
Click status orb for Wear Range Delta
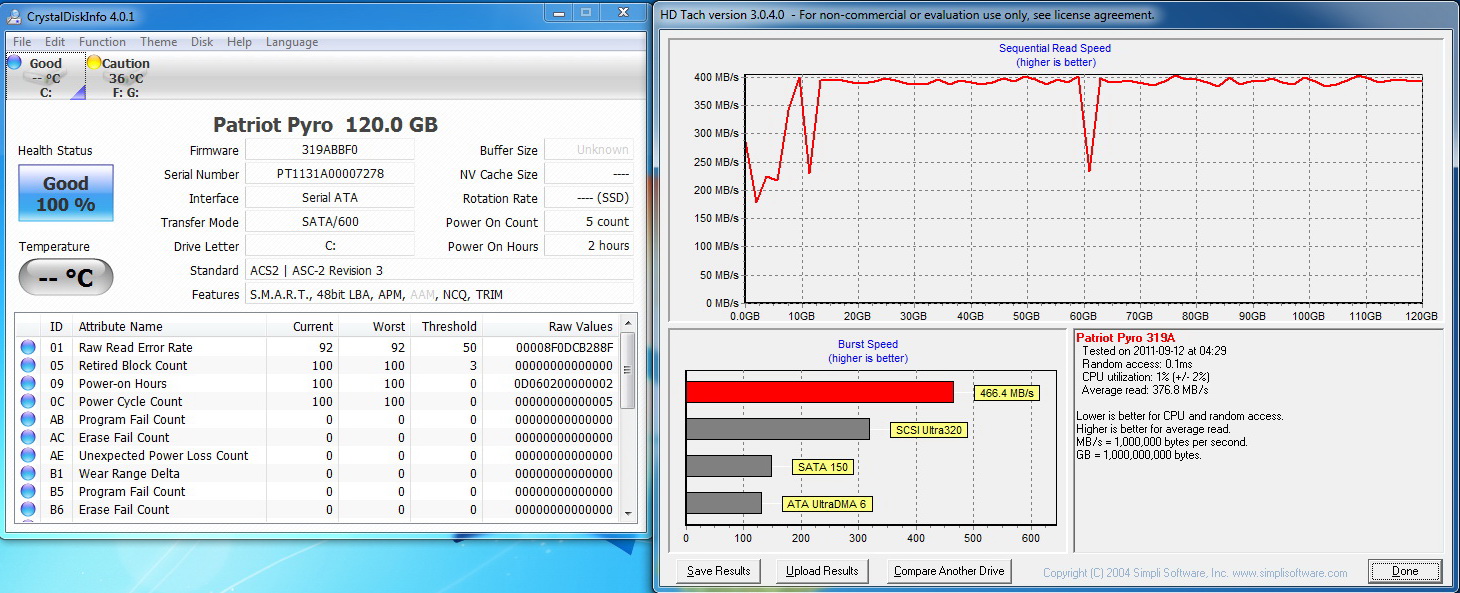tap(28, 473)
